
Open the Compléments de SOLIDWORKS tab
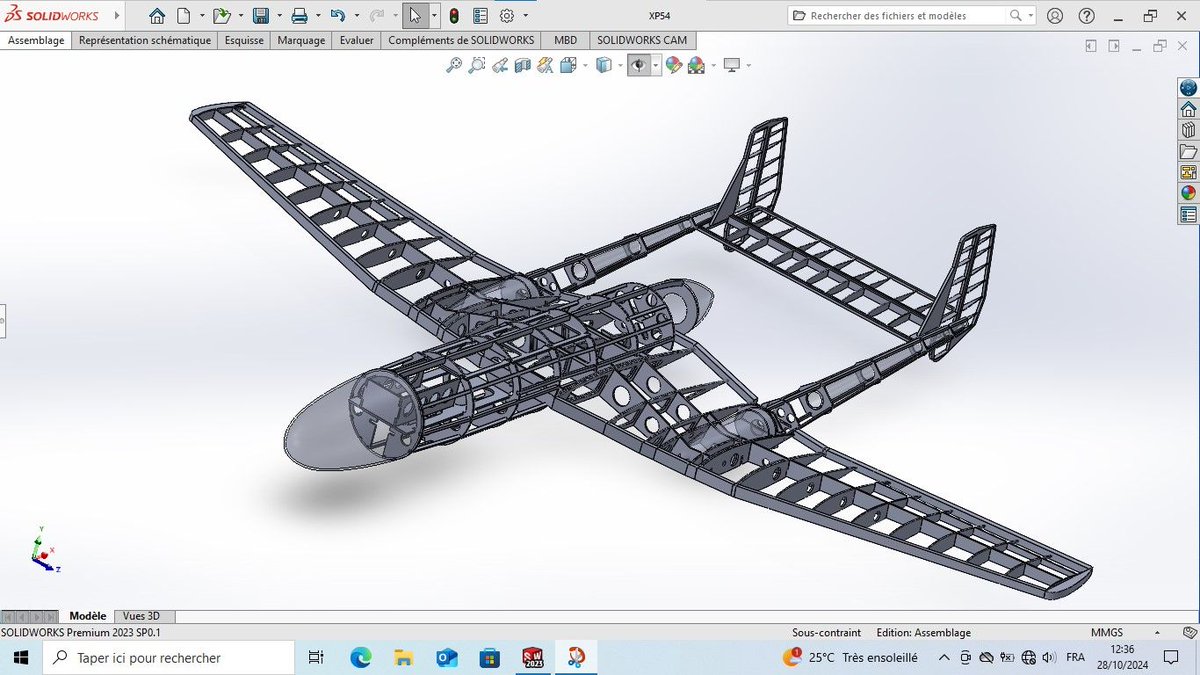[x=461, y=40]
